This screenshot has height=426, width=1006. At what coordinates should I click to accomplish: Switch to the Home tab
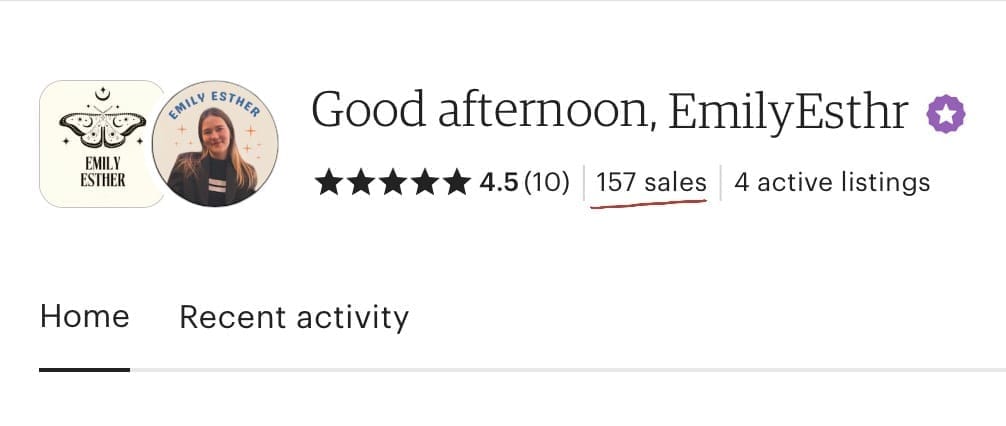[x=84, y=317]
